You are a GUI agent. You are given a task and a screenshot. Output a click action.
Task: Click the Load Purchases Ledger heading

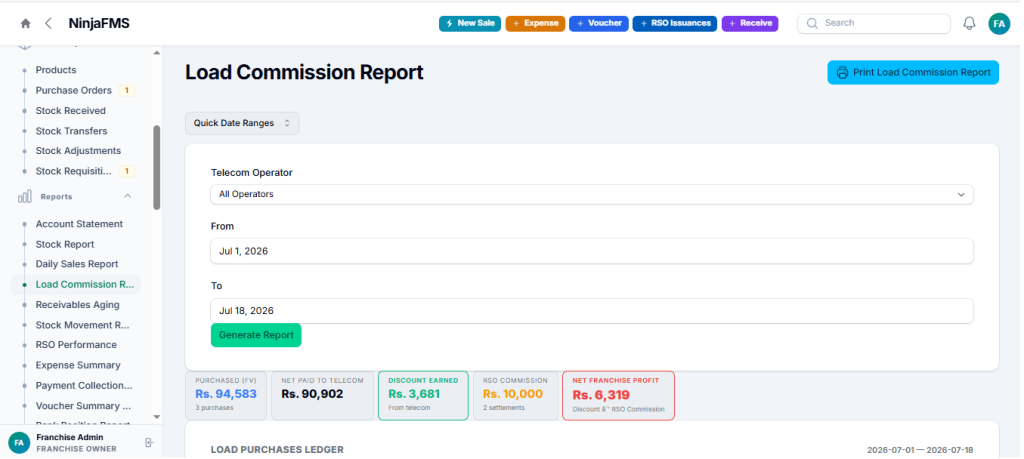coord(277,450)
